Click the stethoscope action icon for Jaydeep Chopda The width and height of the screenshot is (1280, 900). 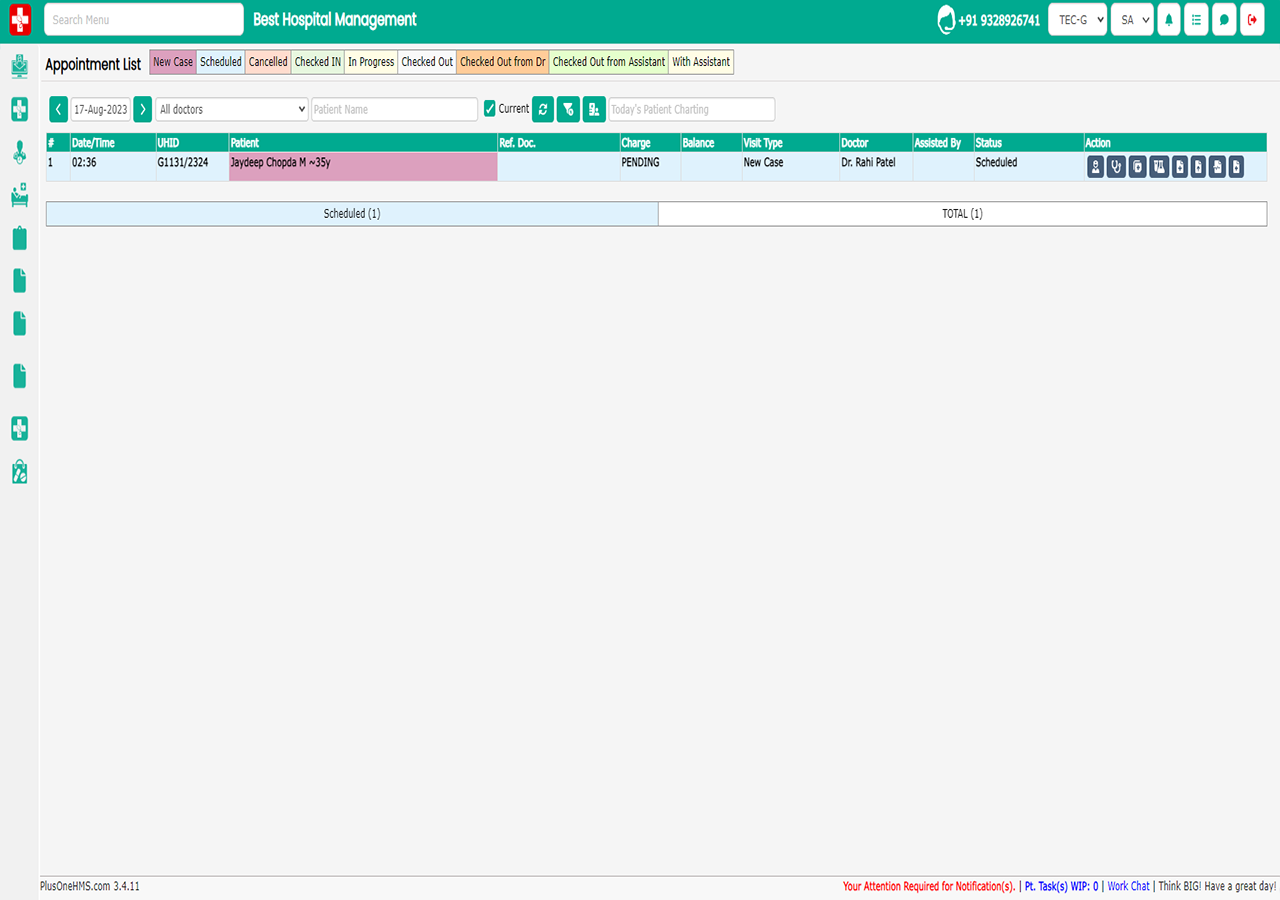pos(1117,168)
